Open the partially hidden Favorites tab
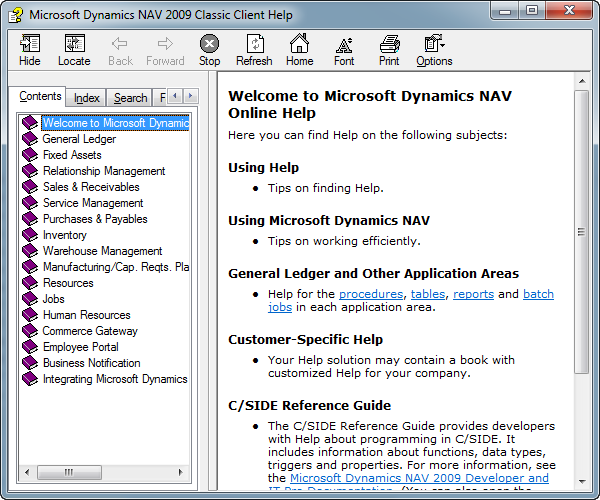Image resolution: width=600 pixels, height=500 pixels. click(161, 98)
